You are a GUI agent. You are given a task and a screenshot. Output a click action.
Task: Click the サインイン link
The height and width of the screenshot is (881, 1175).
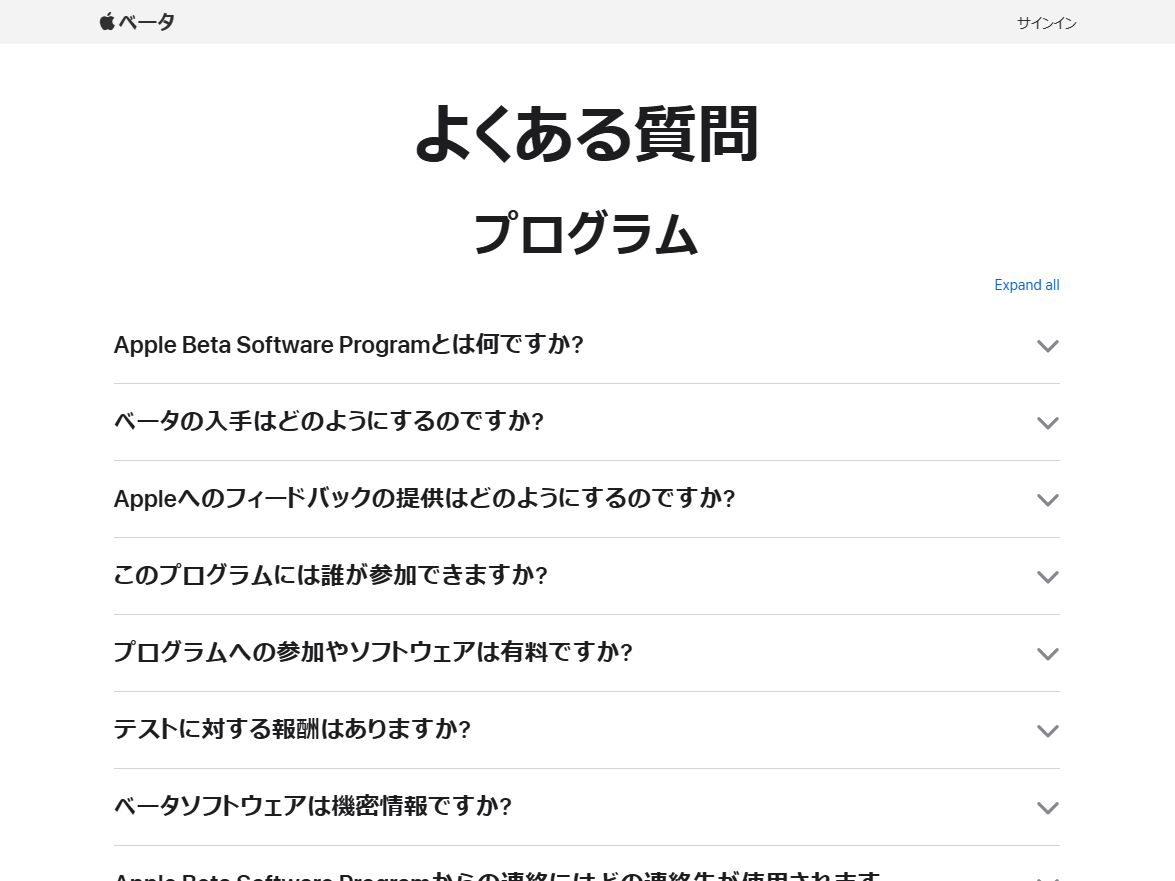point(1046,23)
